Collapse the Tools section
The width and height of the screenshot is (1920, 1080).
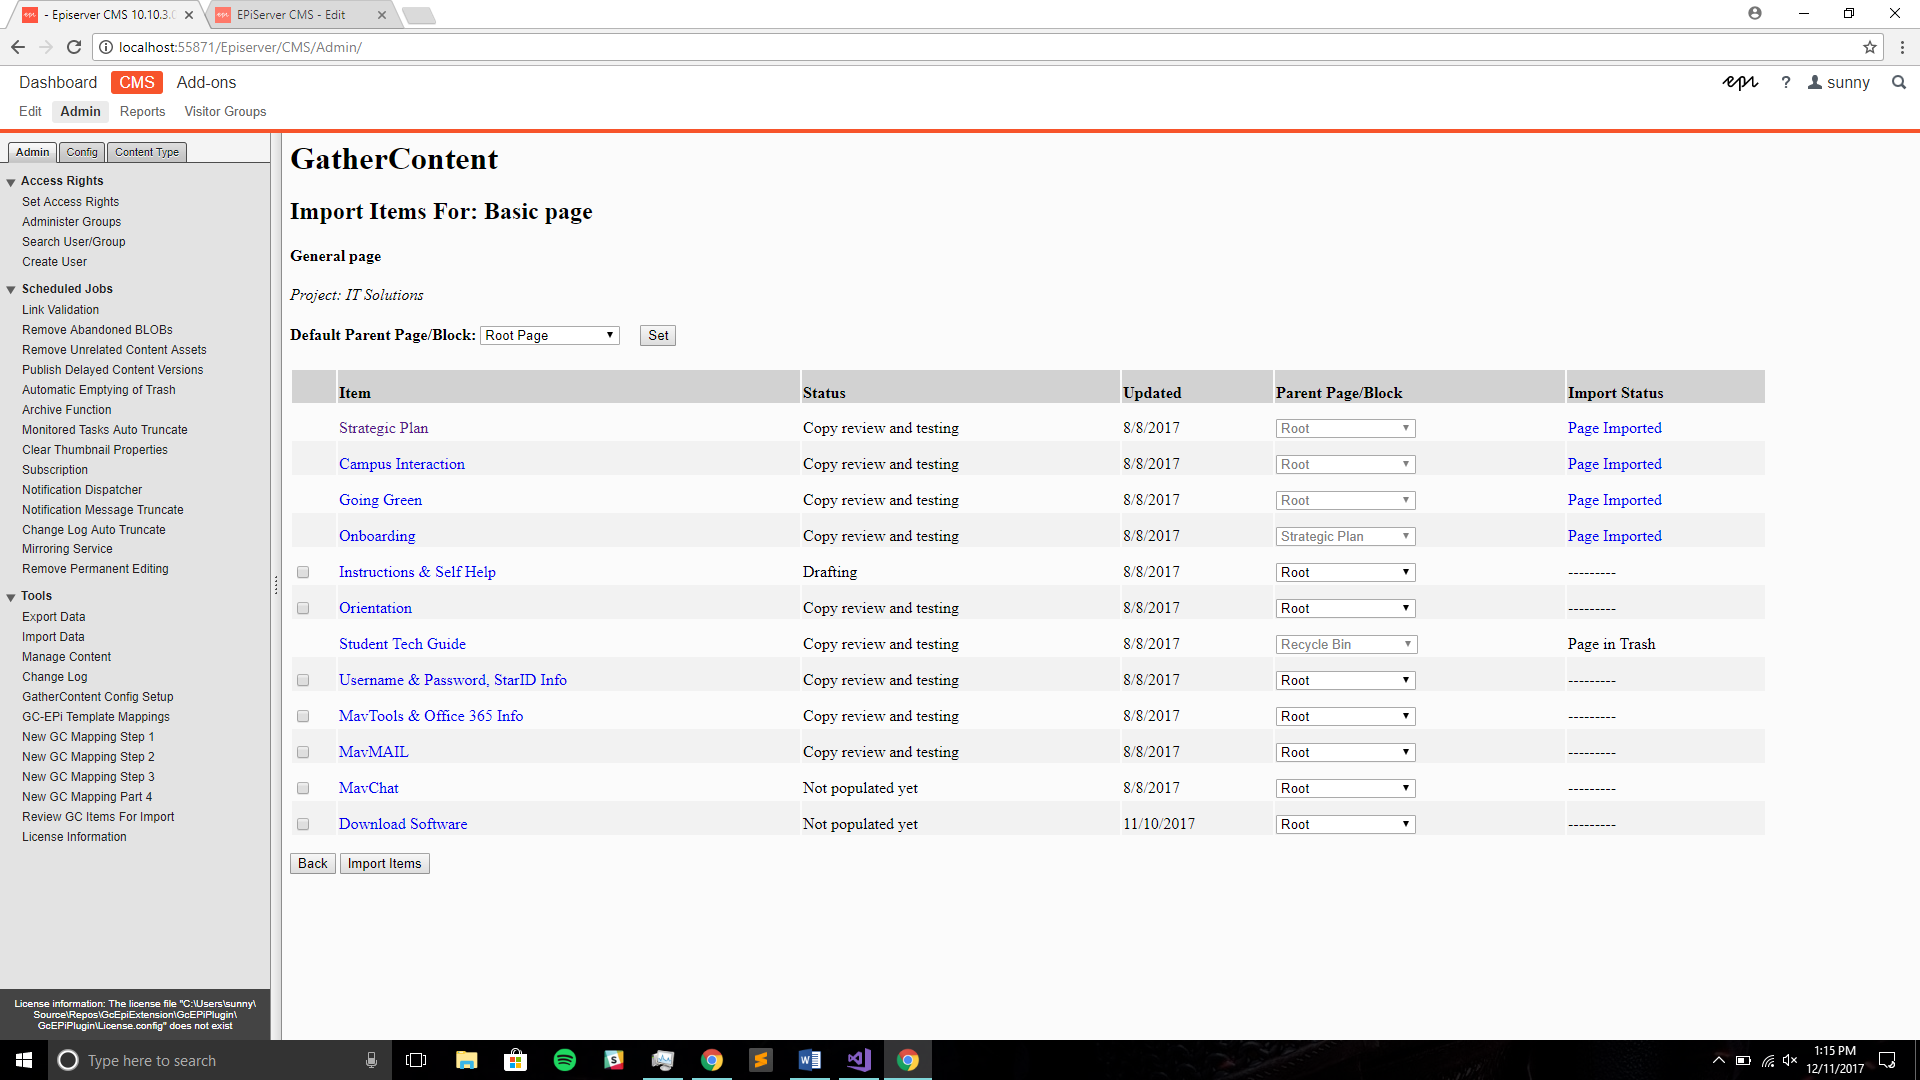(11, 597)
